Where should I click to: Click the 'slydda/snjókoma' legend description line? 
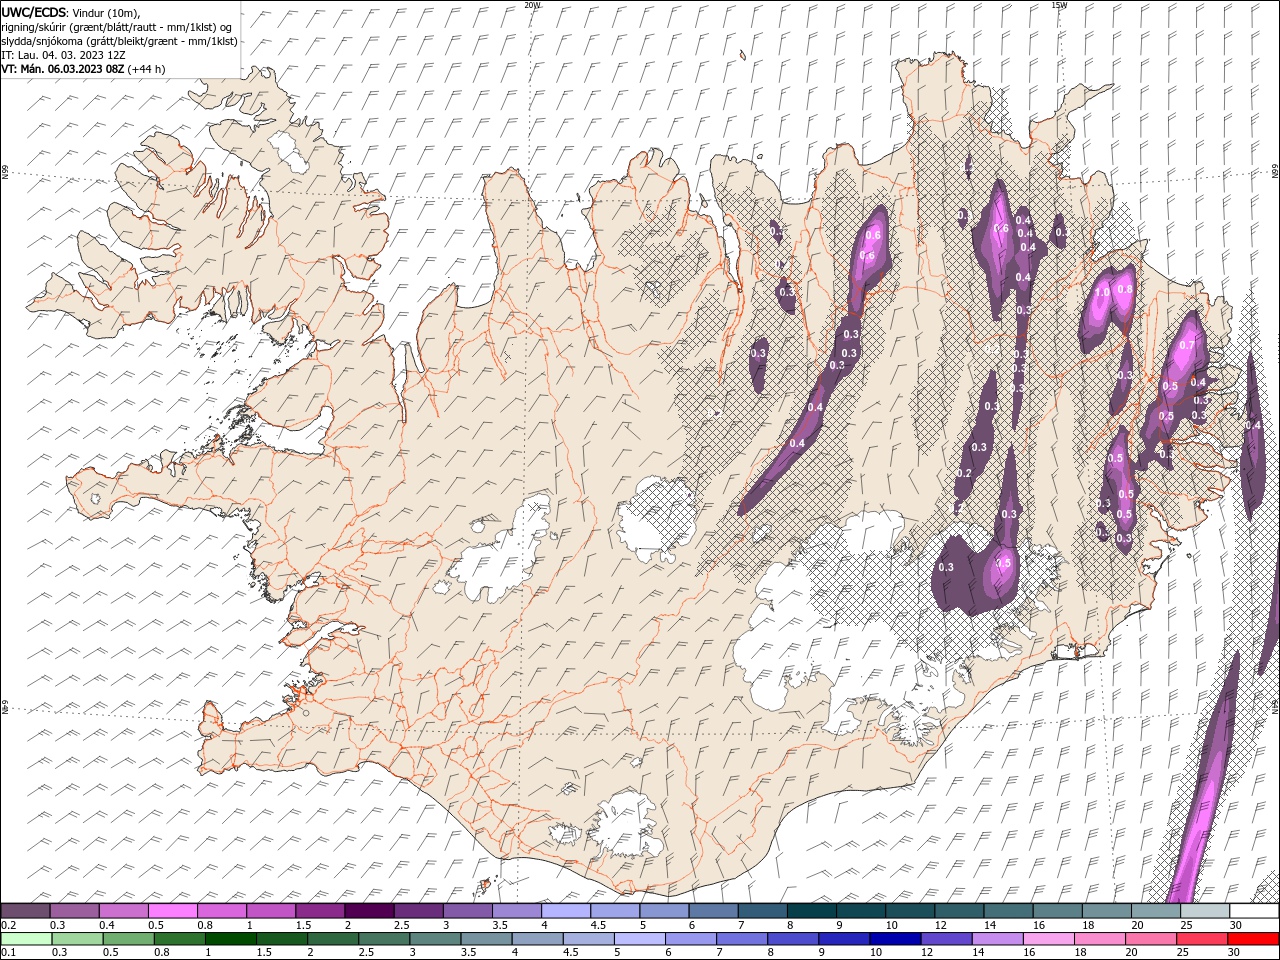119,41
